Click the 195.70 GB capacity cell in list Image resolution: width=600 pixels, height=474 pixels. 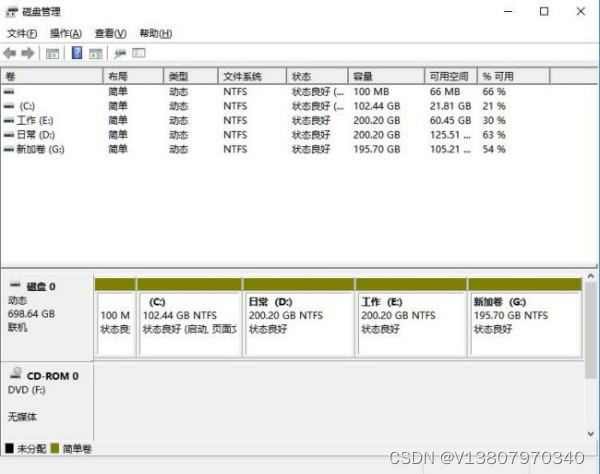coord(377,149)
